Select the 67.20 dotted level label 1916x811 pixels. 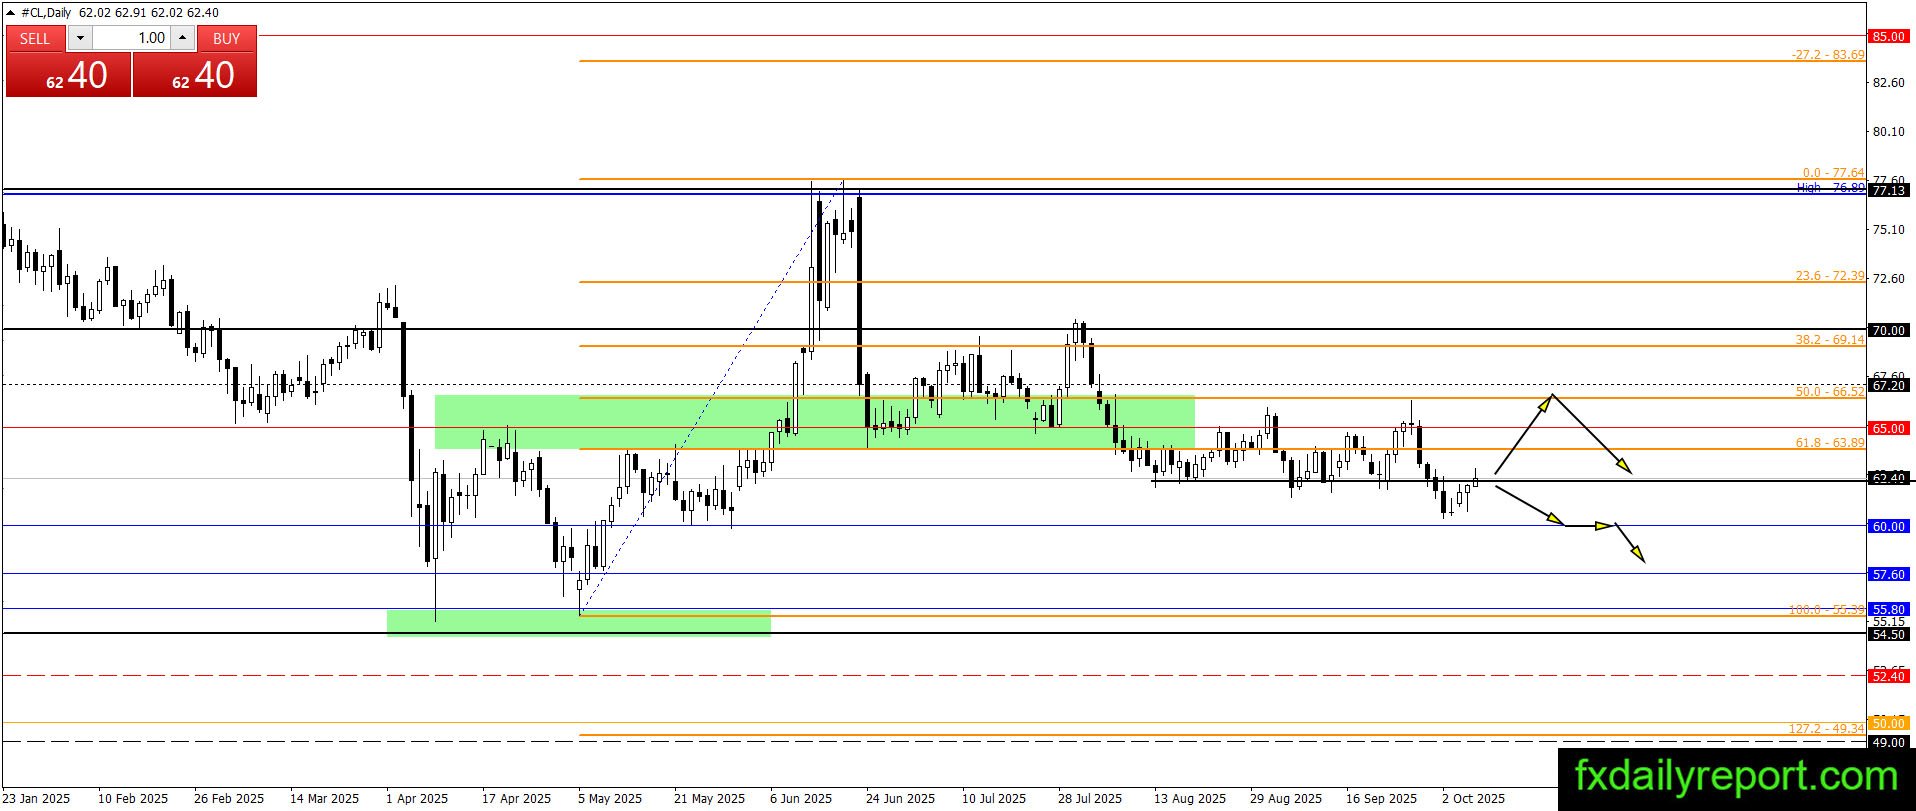pyautogui.click(x=1888, y=385)
